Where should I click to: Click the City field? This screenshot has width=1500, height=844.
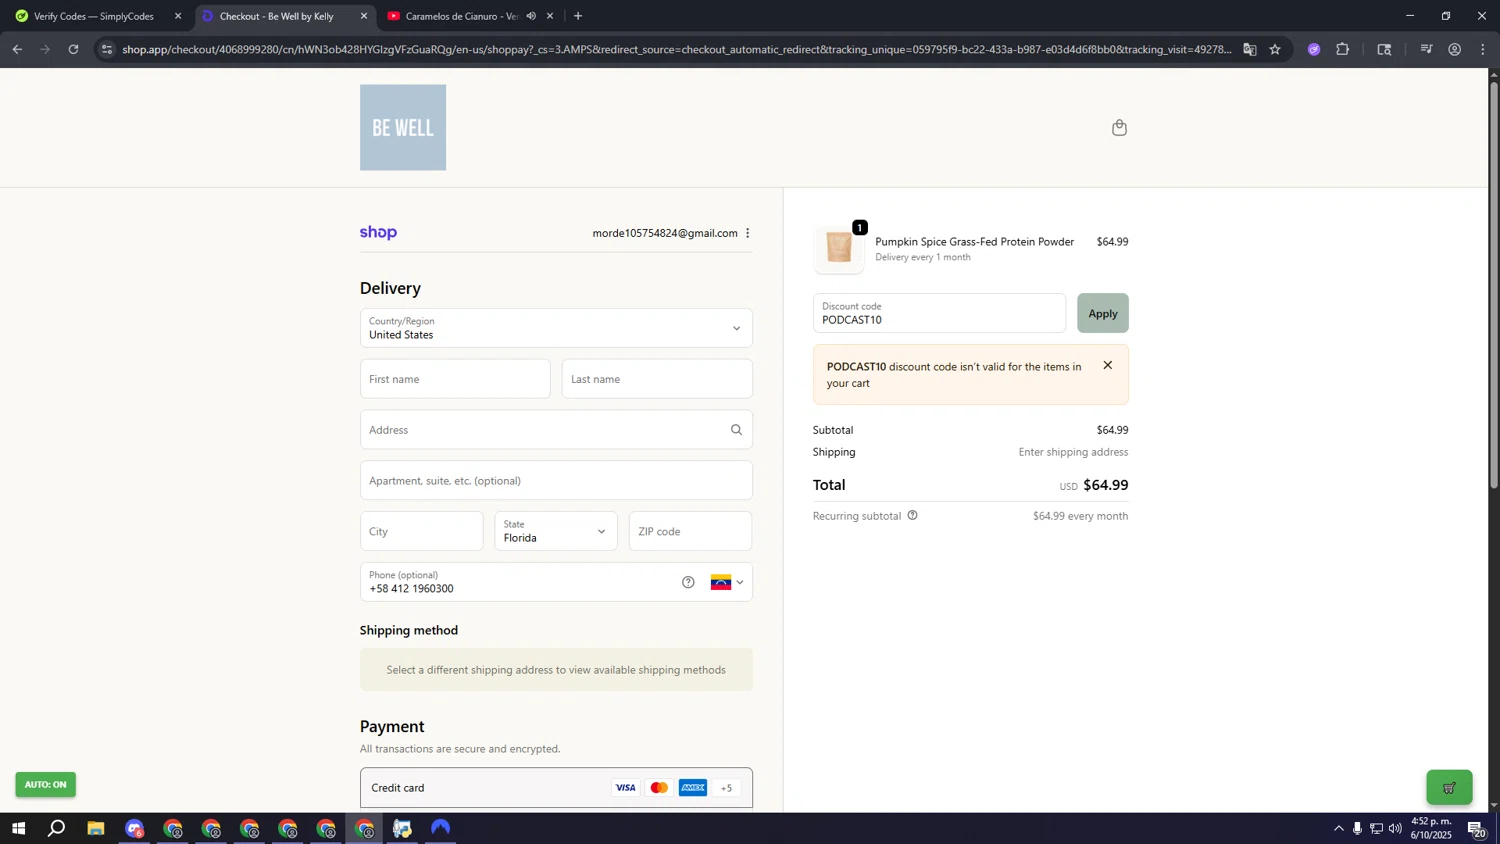pyautogui.click(x=421, y=531)
